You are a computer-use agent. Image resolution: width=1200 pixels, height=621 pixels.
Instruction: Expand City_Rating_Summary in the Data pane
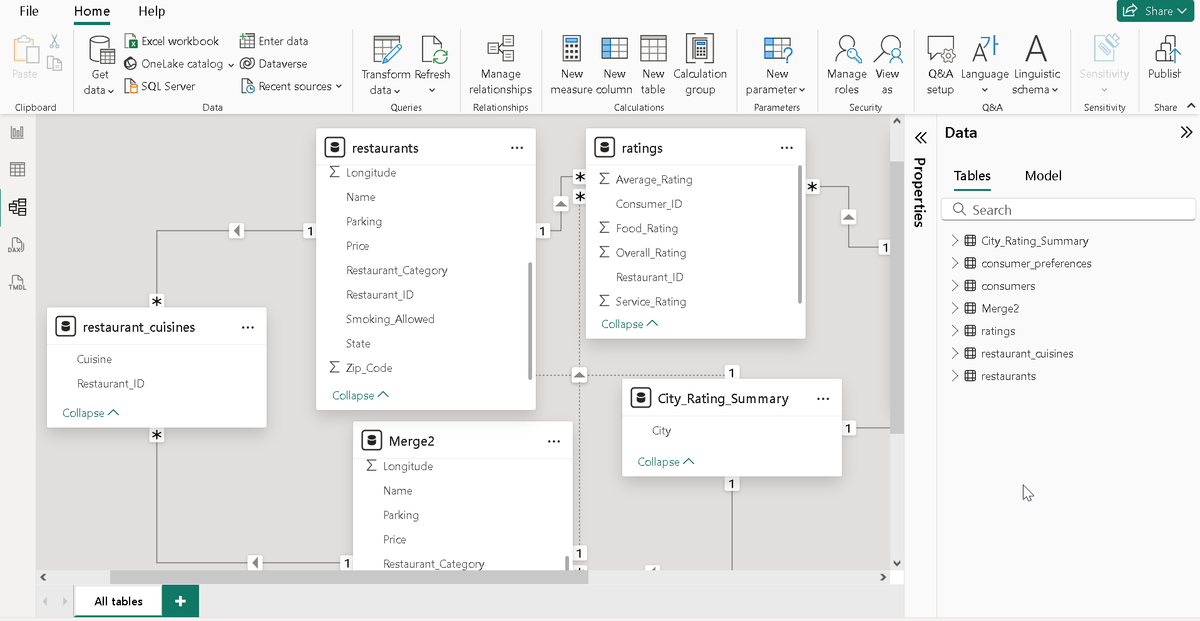pos(955,241)
